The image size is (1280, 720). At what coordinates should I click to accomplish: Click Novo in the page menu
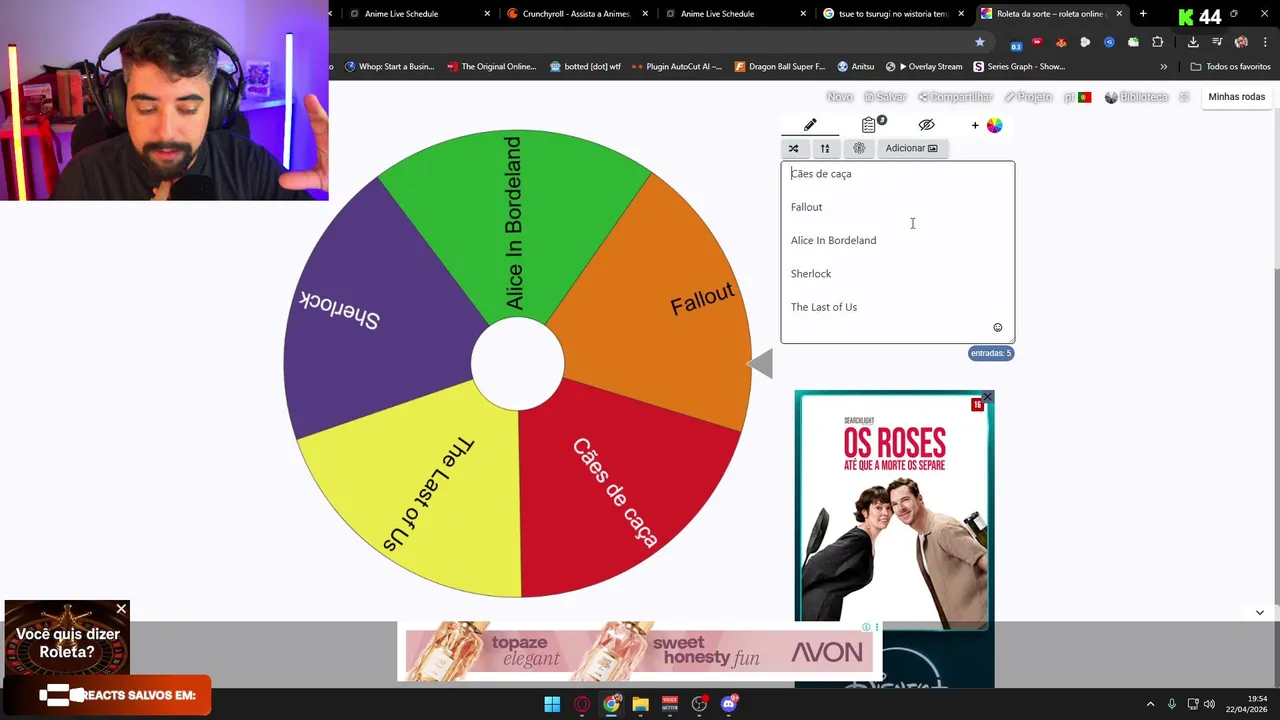point(840,97)
